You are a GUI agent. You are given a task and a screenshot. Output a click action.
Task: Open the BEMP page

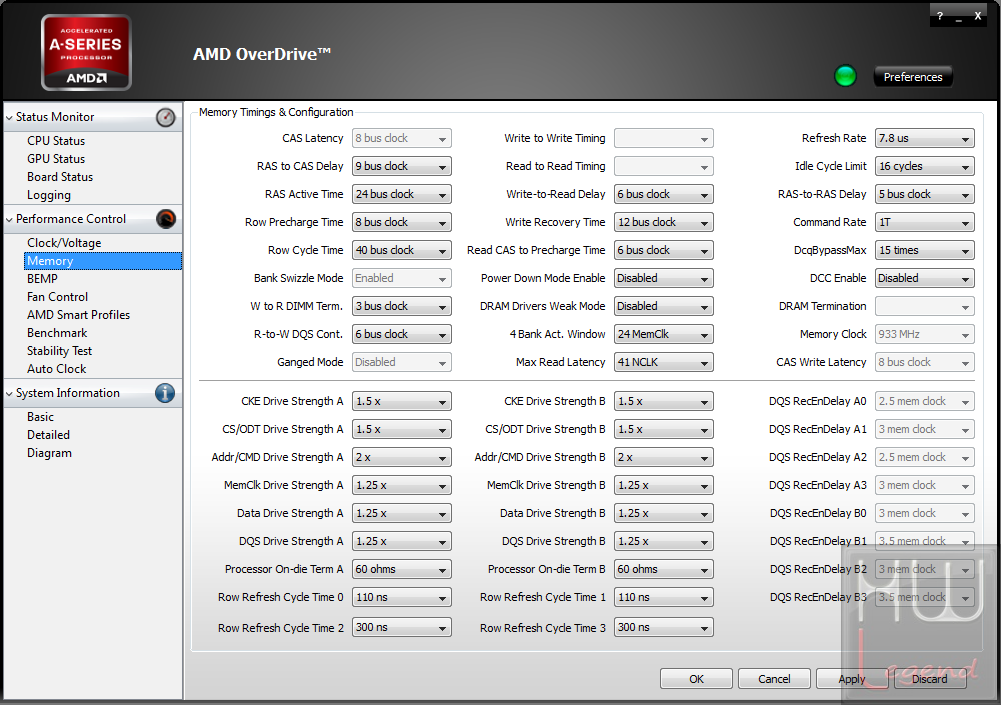point(42,278)
